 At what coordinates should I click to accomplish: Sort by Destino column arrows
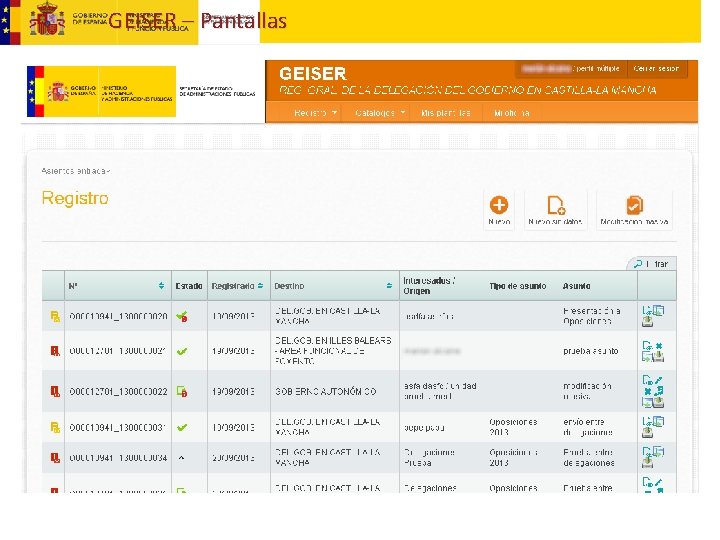pos(389,286)
